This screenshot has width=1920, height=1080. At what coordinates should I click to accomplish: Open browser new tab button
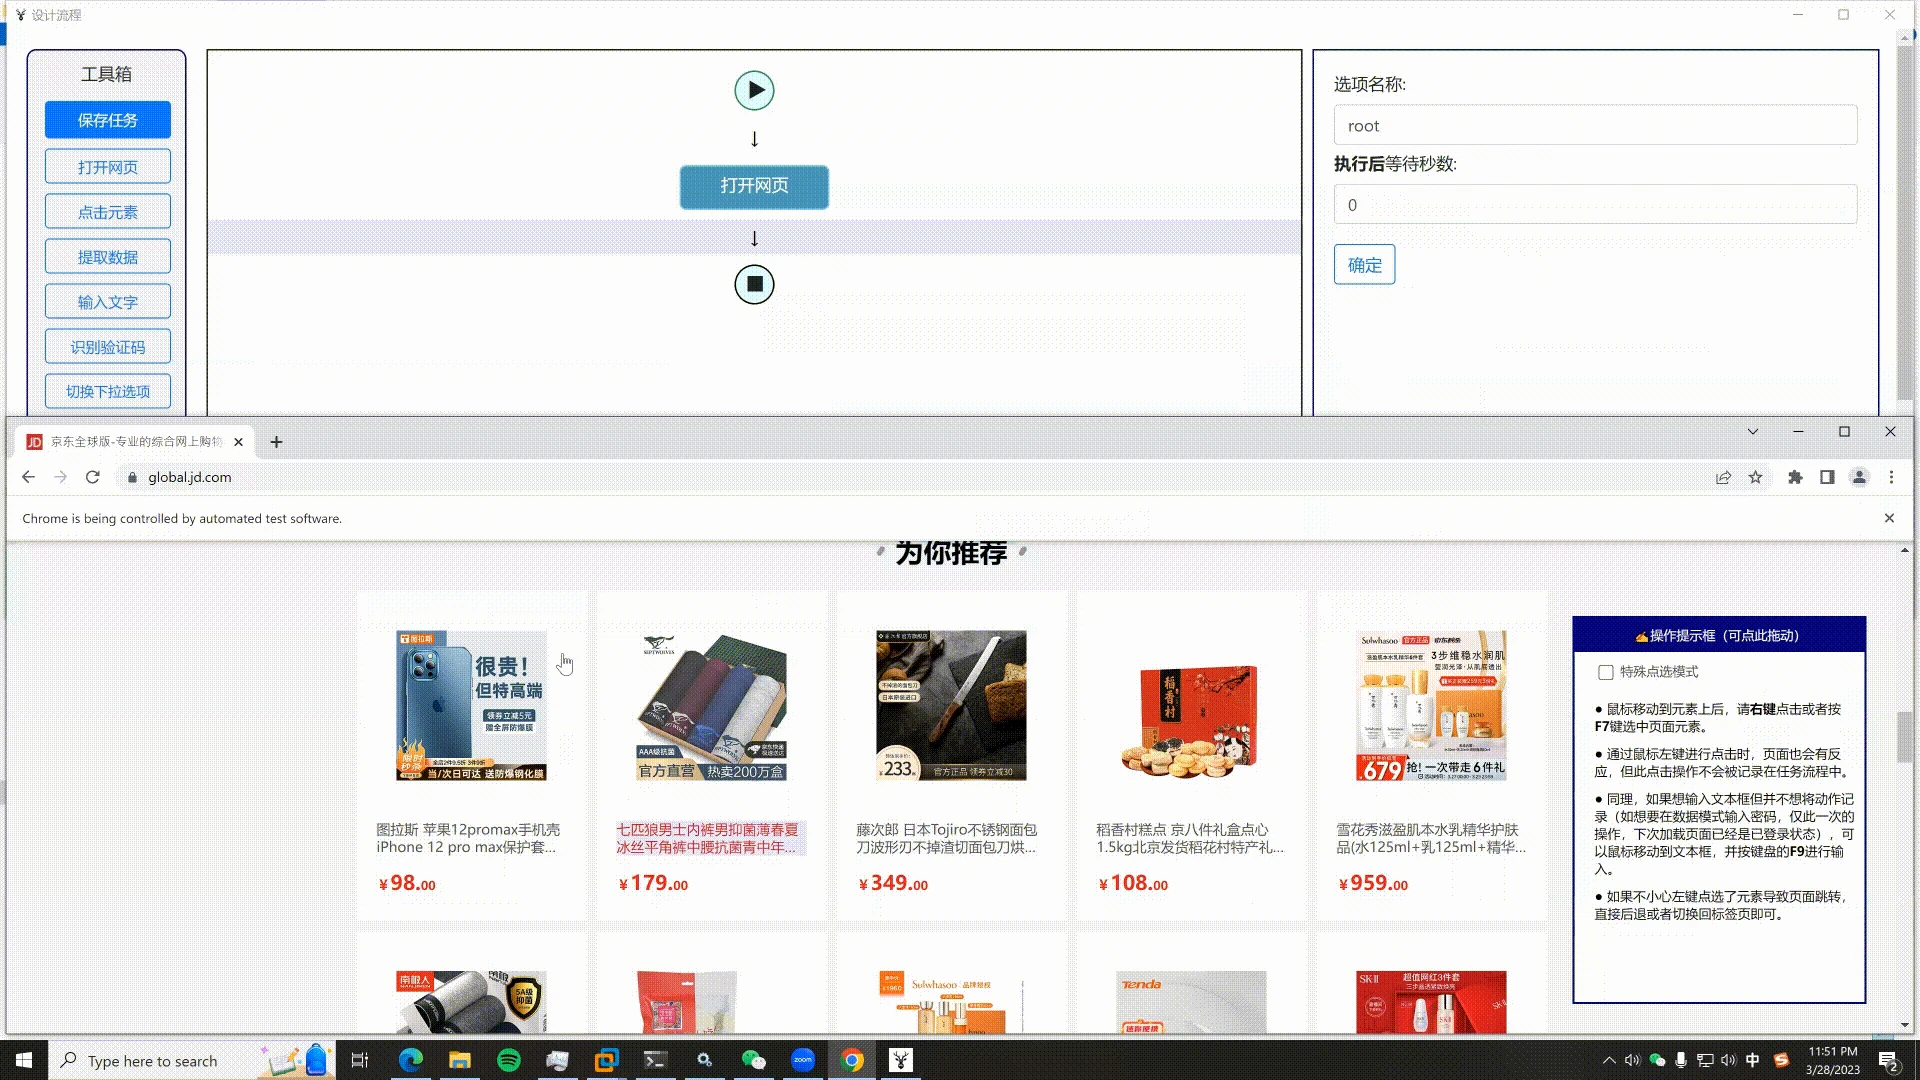pos(276,440)
